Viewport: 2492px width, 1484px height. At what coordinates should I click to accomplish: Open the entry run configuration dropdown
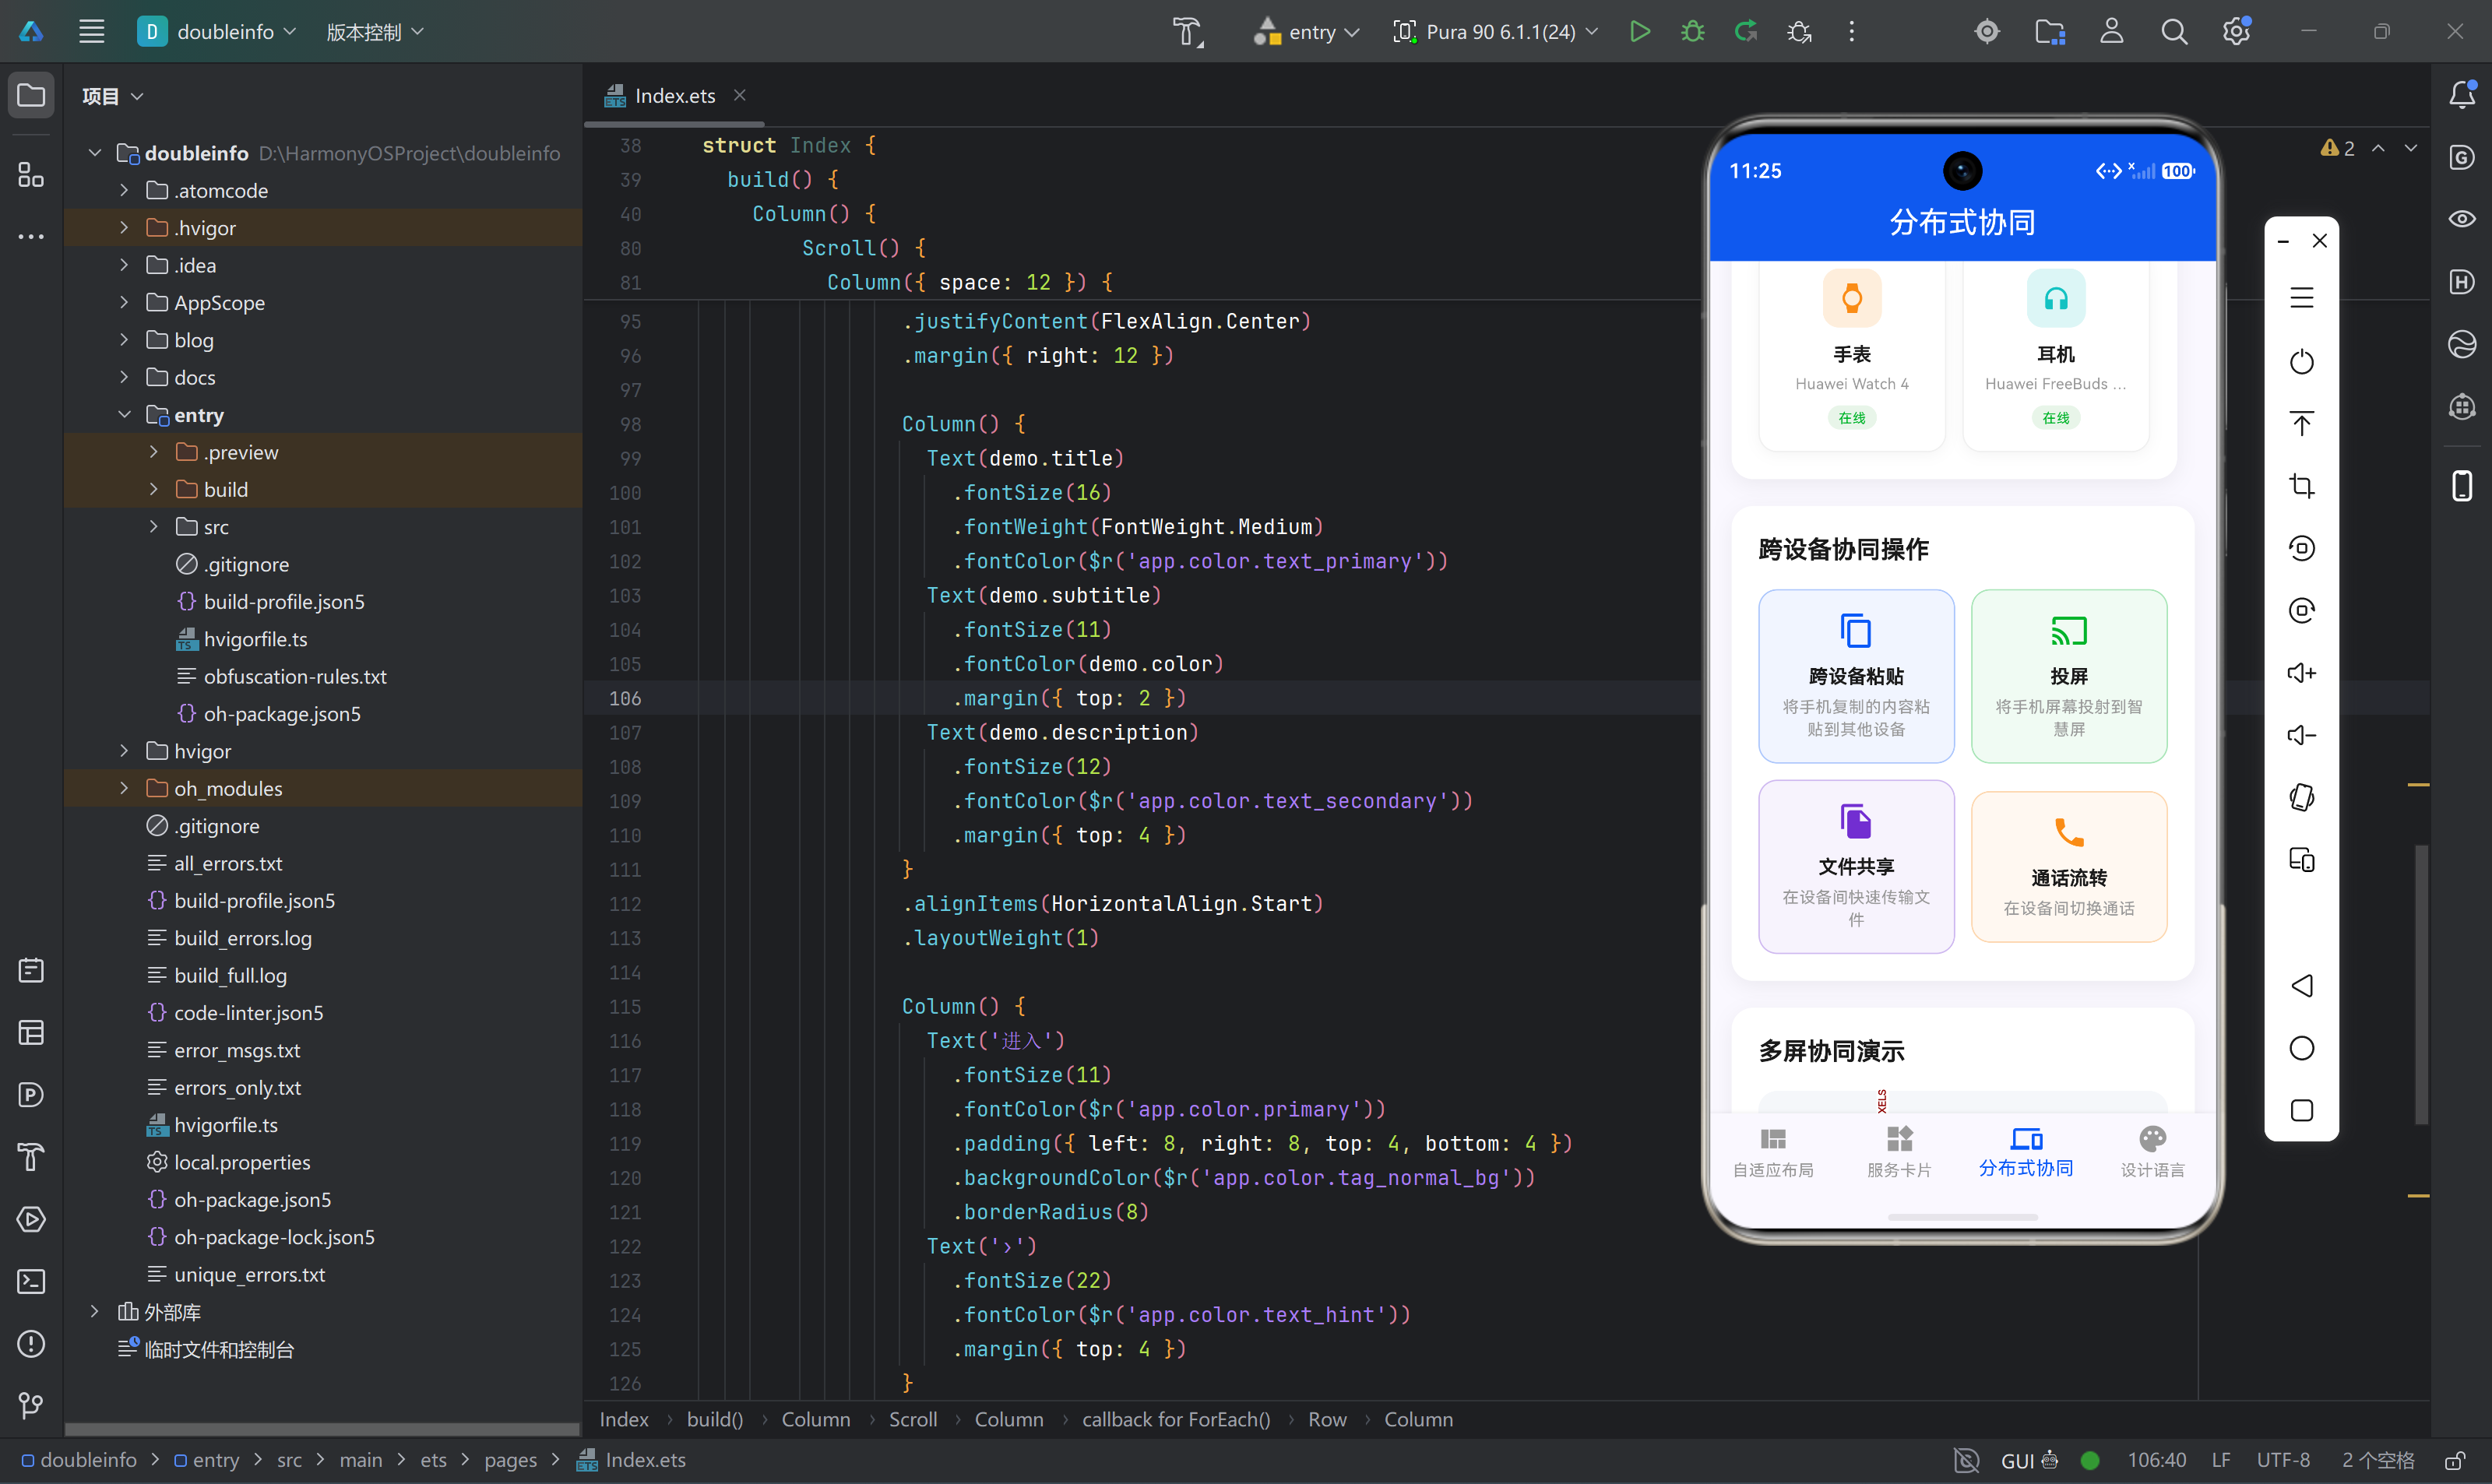pos(1306,32)
